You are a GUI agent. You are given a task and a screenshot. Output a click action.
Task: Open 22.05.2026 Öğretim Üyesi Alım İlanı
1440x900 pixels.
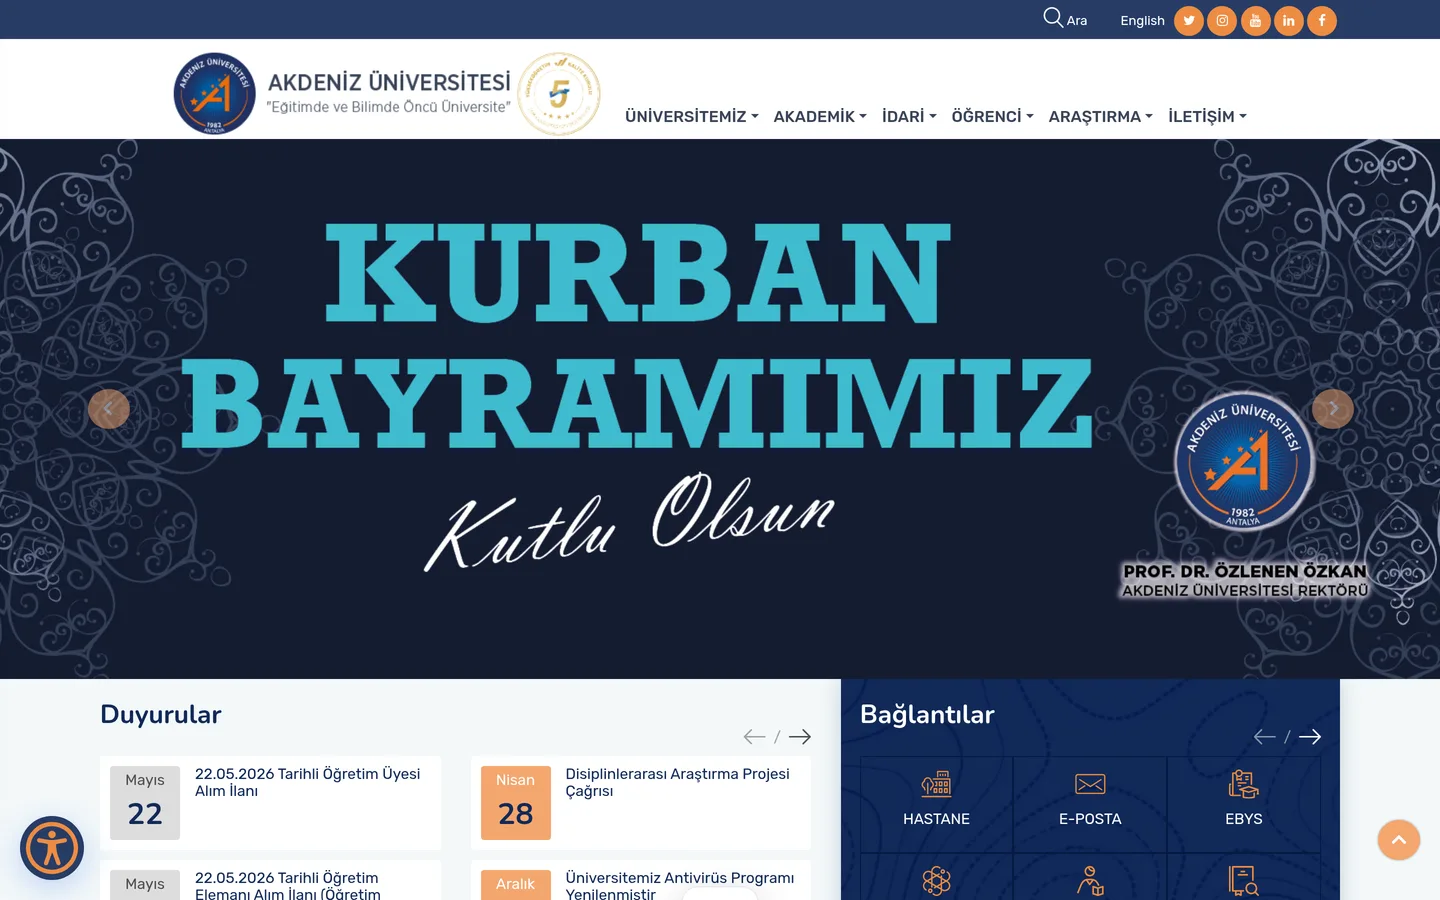[x=307, y=782]
